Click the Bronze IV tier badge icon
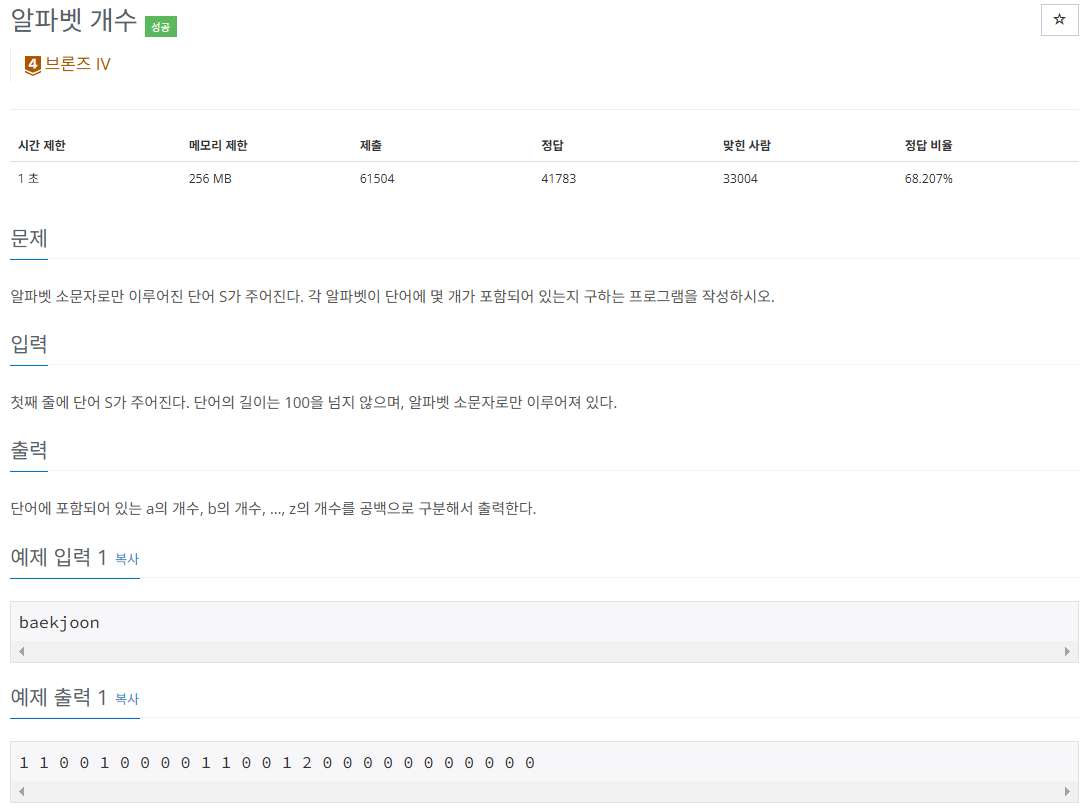The height and width of the screenshot is (811, 1090). pos(33,65)
